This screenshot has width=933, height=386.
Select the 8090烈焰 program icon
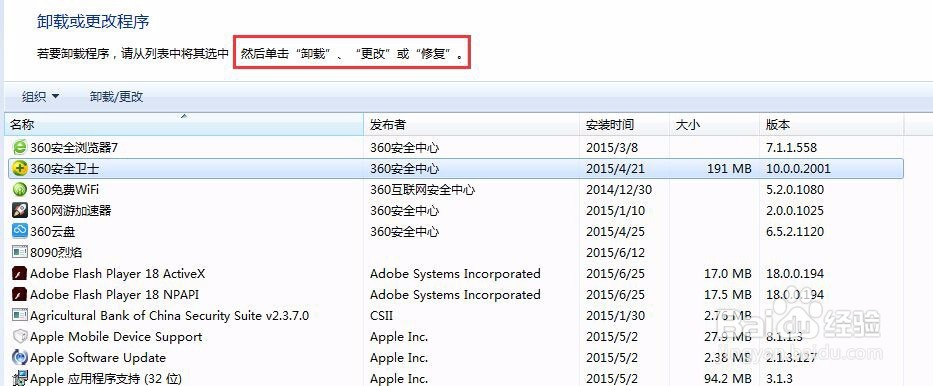point(20,252)
